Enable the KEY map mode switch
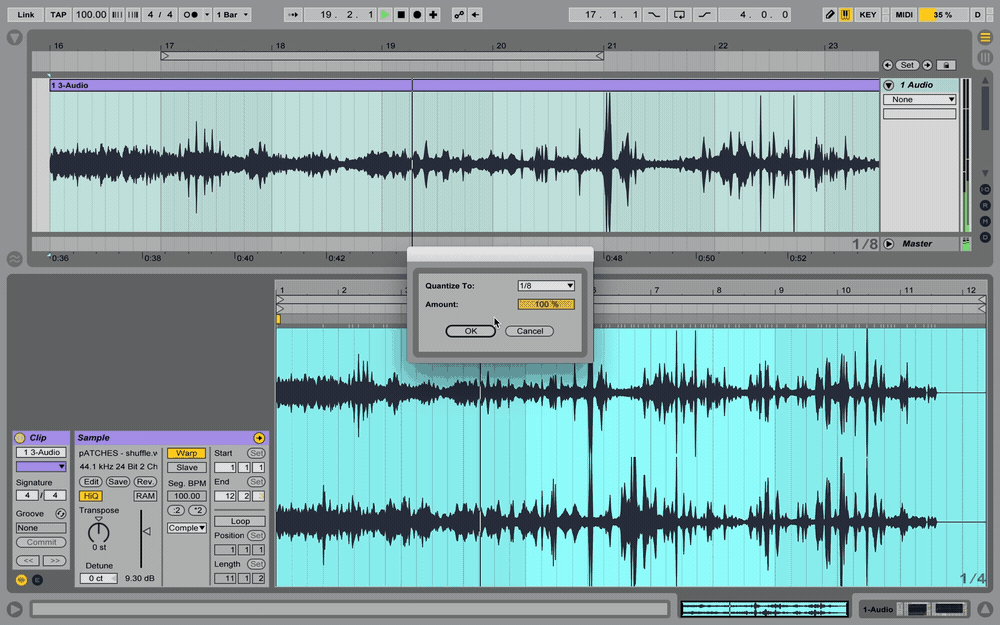The image size is (1000, 625). coord(867,15)
